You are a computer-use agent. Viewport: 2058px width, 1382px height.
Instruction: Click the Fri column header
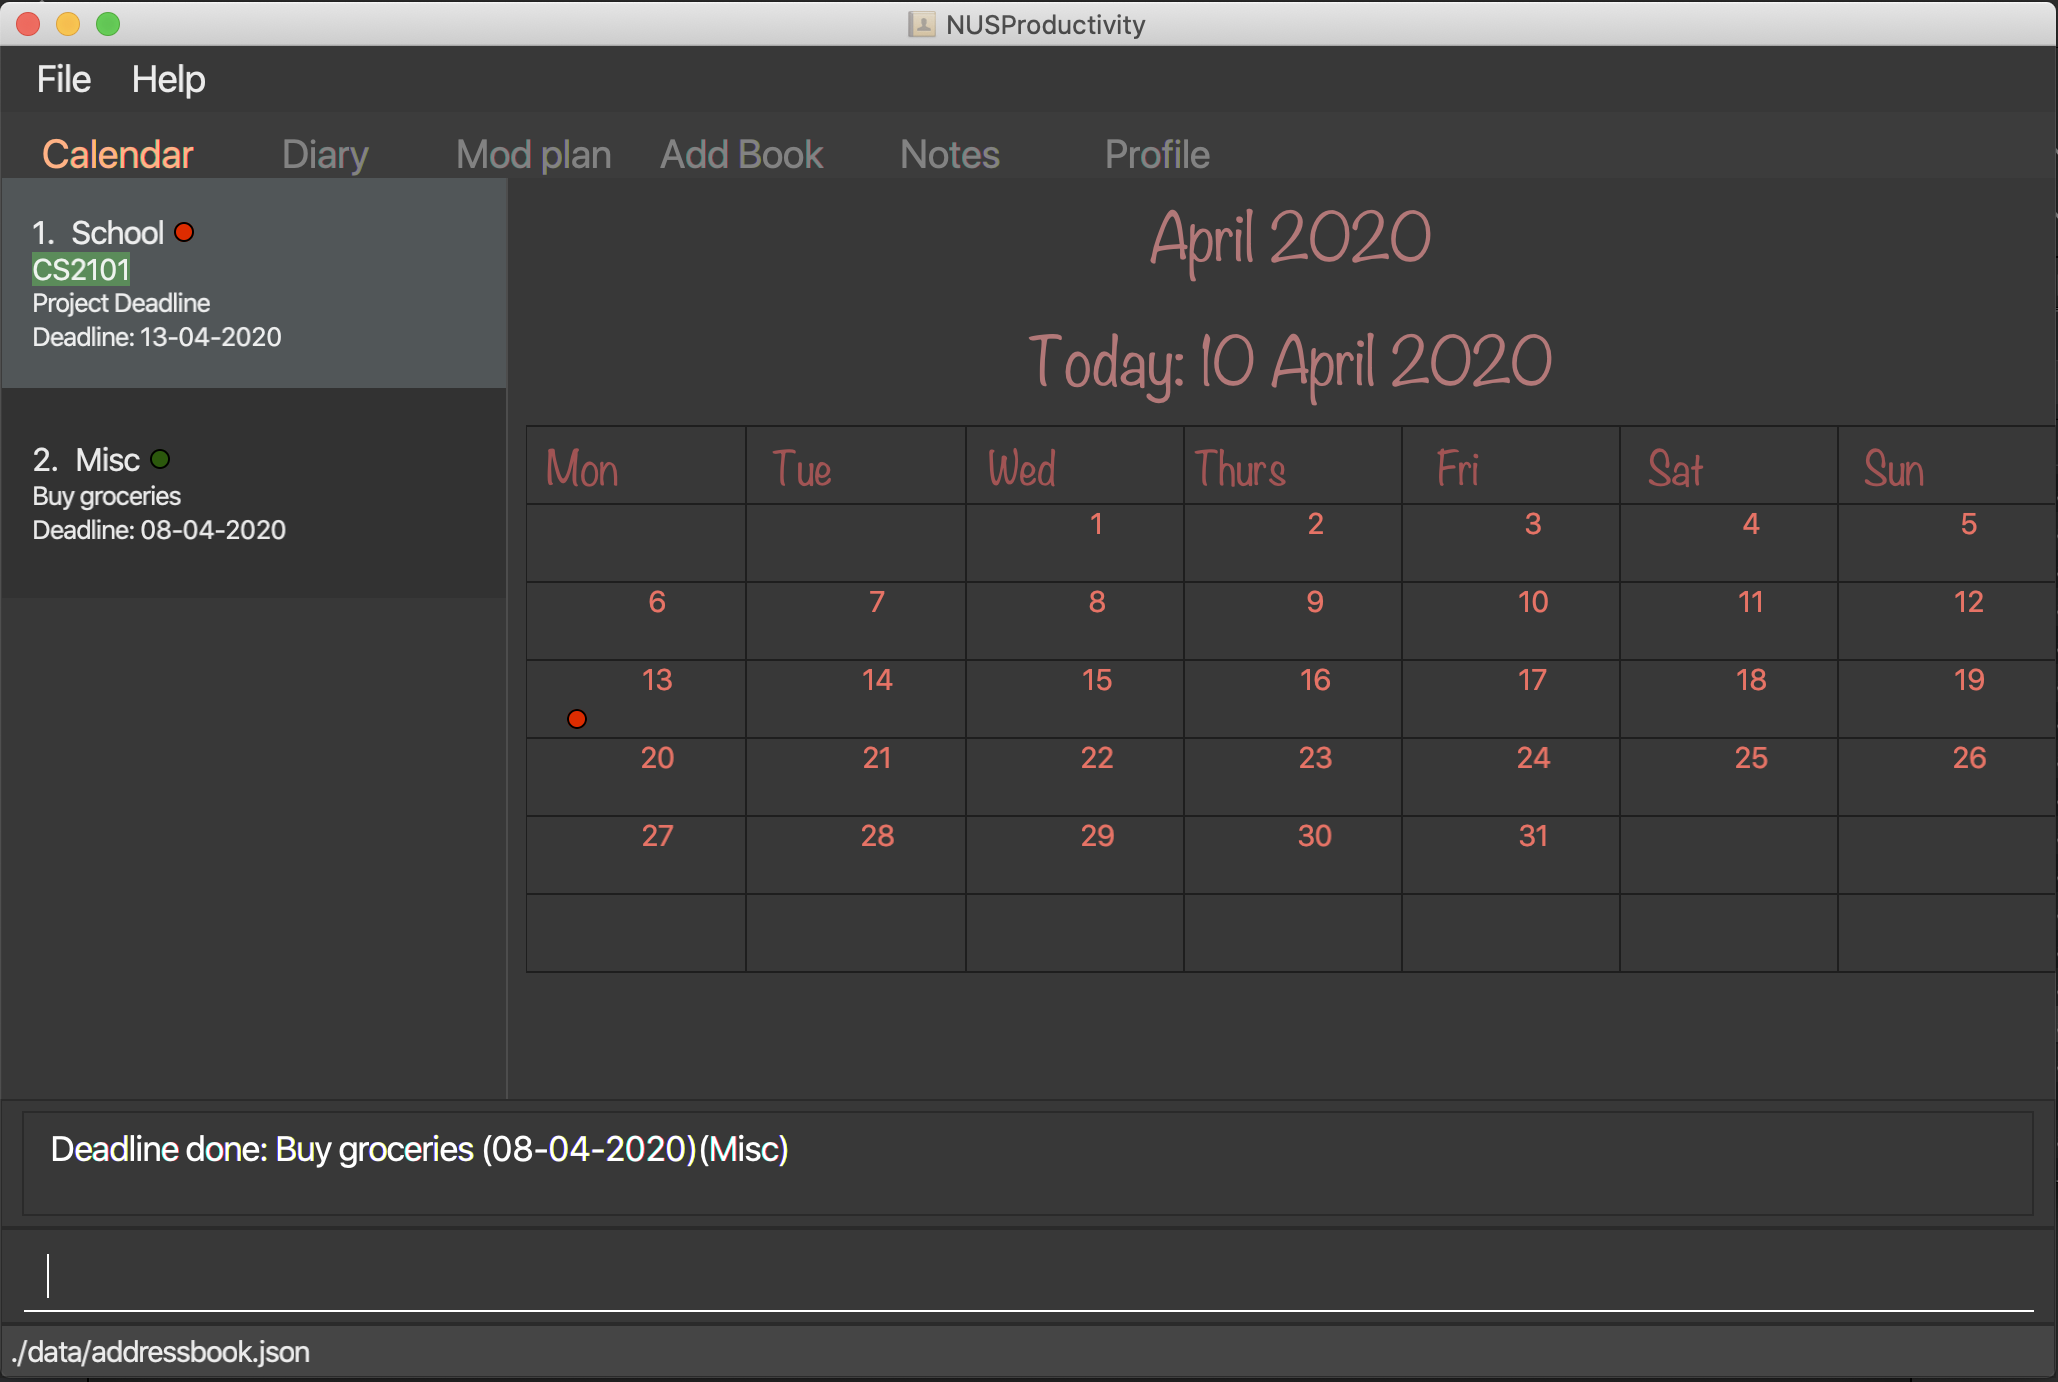(x=1457, y=468)
